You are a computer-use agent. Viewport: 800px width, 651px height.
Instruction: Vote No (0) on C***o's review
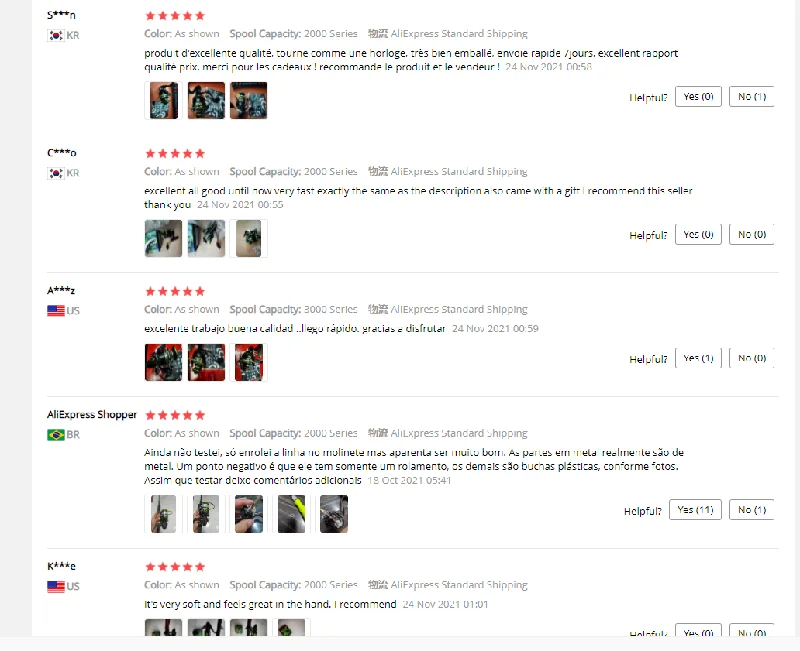pos(752,234)
